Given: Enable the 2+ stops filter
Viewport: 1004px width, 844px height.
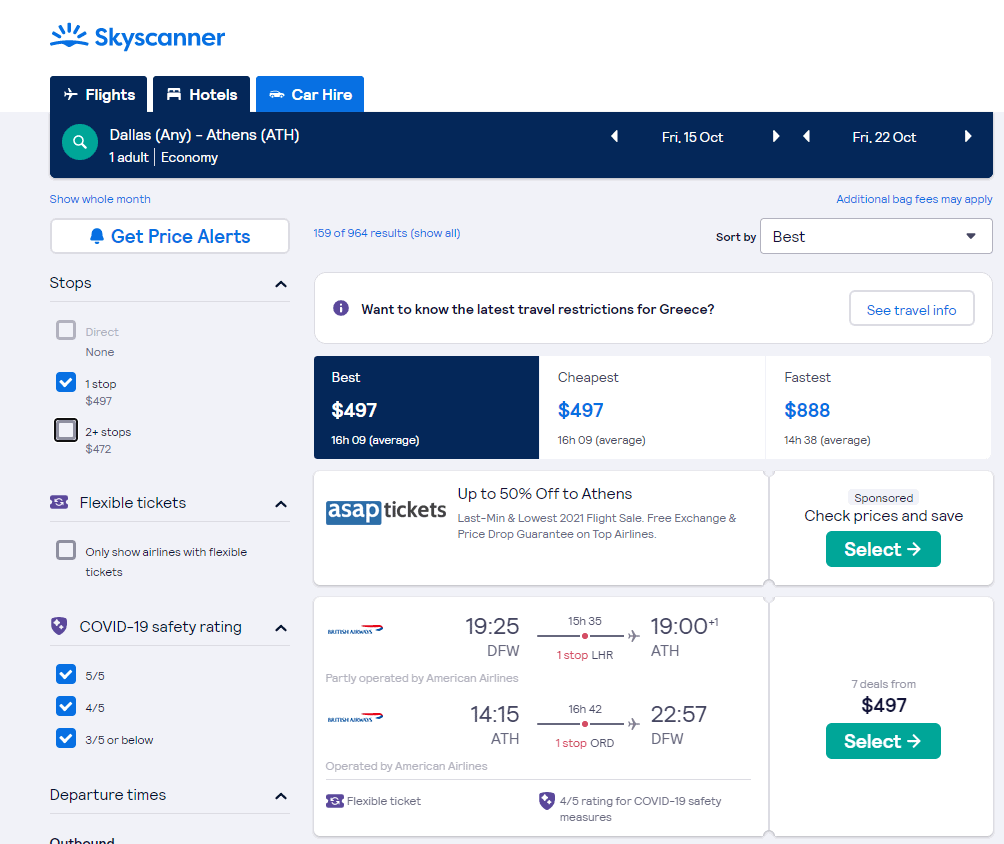Looking at the screenshot, I should (x=65, y=430).
